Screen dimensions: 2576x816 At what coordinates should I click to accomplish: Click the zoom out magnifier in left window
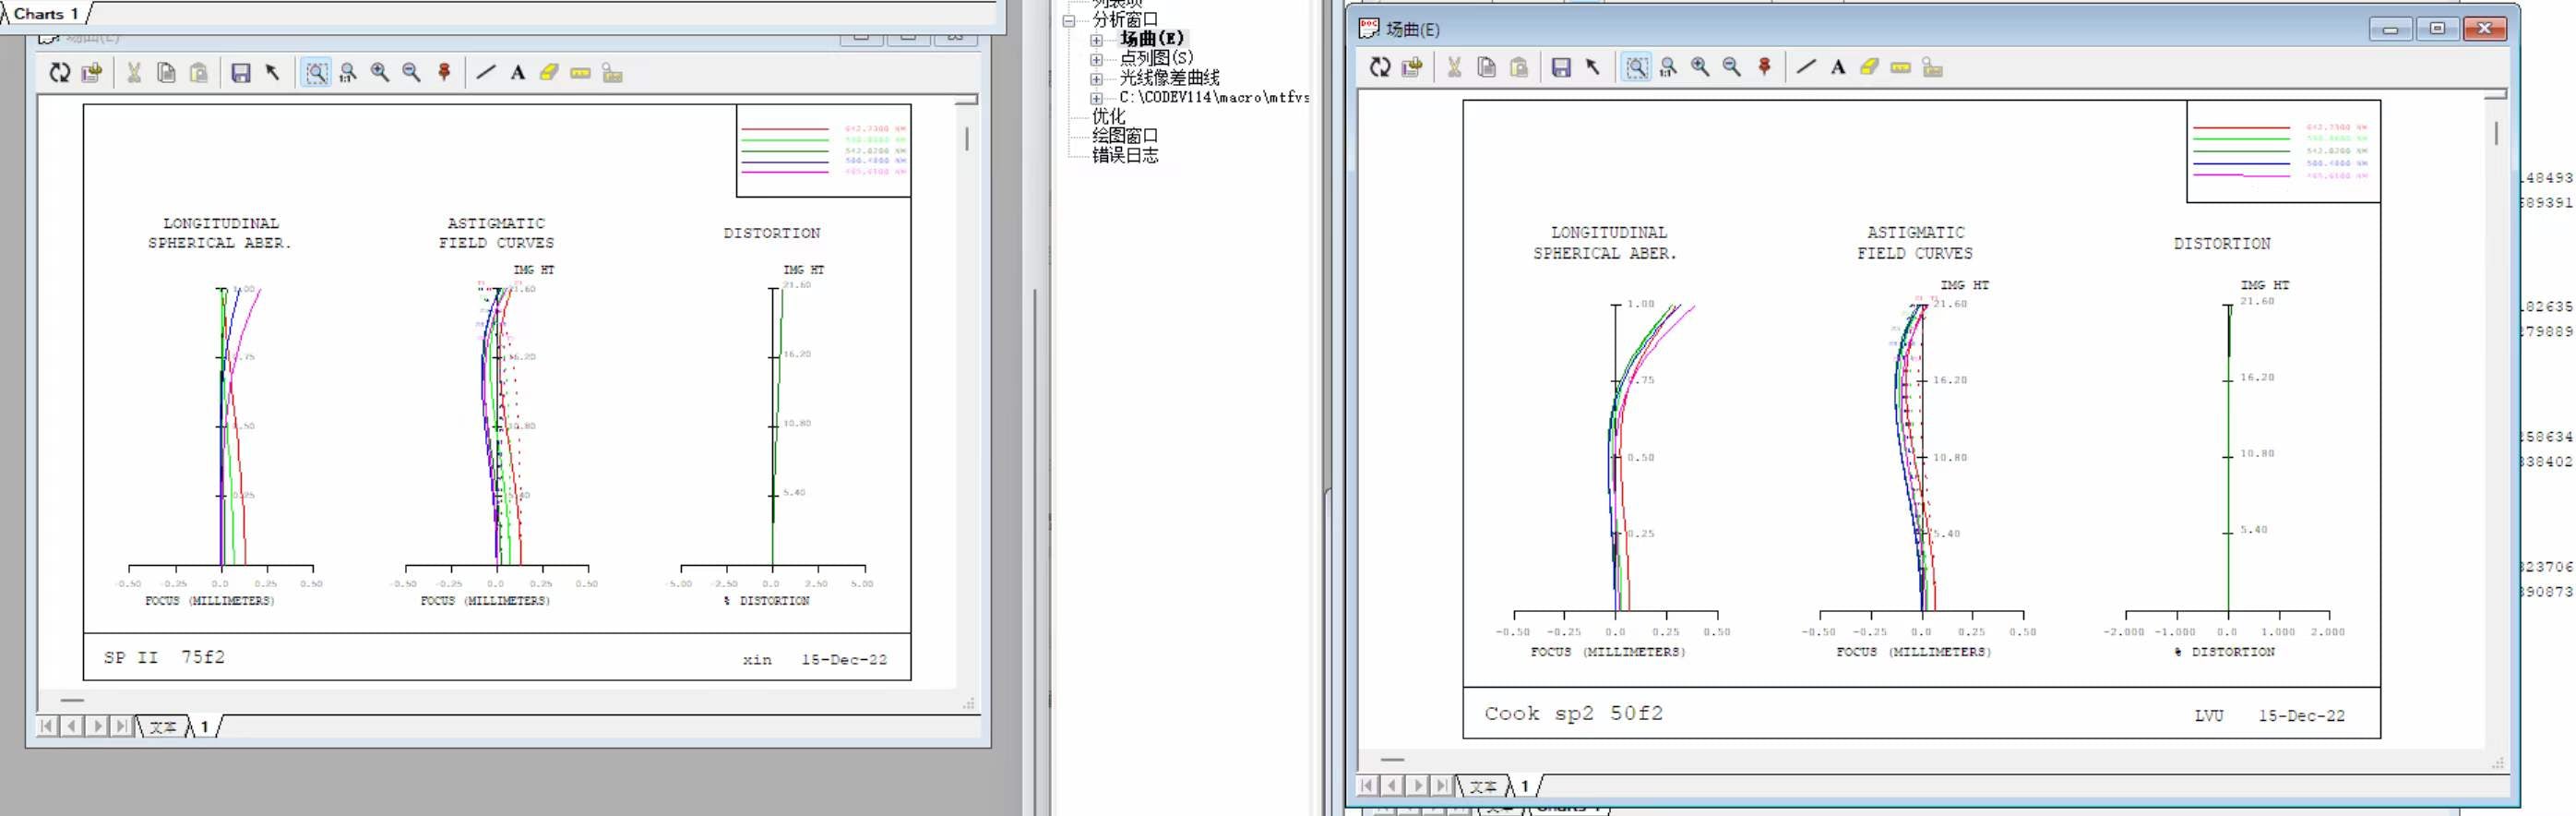pos(411,73)
